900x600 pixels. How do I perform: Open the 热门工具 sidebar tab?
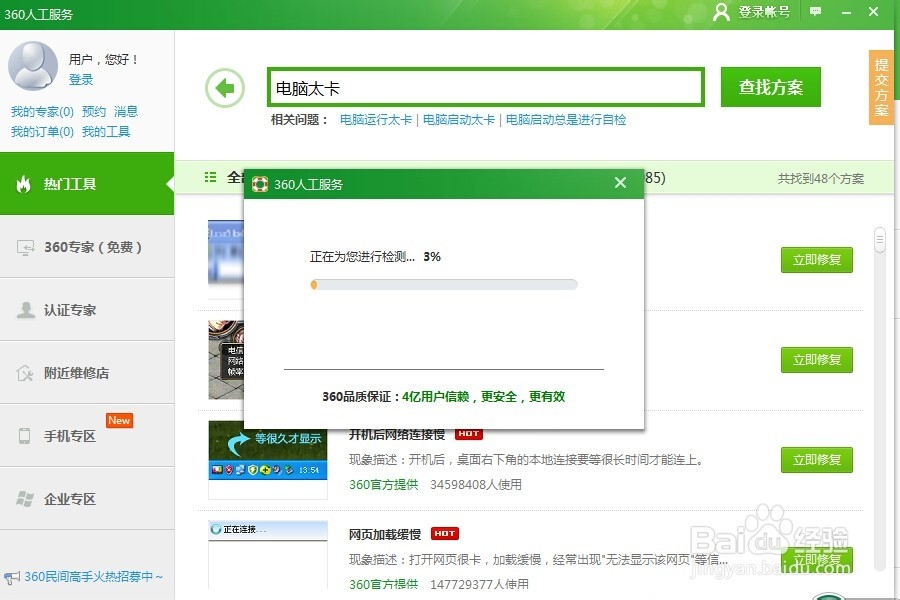pyautogui.click(x=87, y=184)
